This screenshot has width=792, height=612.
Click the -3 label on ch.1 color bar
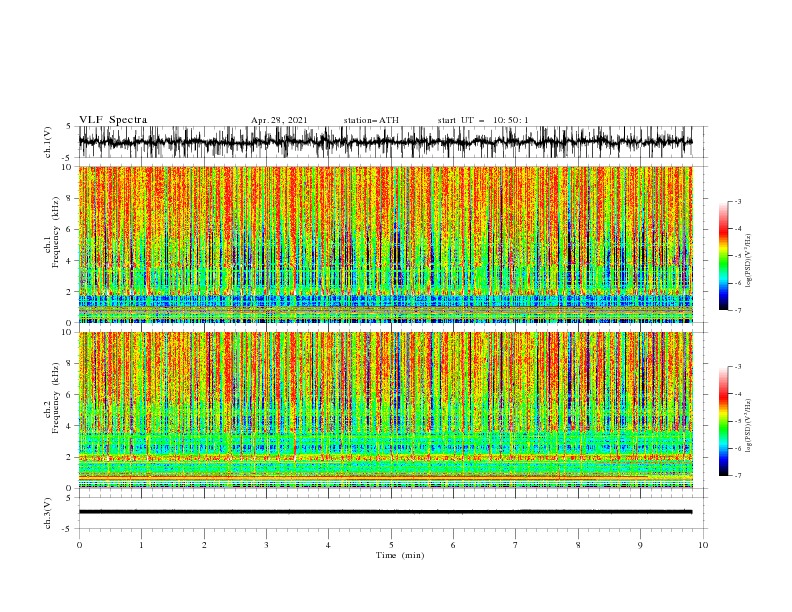click(738, 201)
